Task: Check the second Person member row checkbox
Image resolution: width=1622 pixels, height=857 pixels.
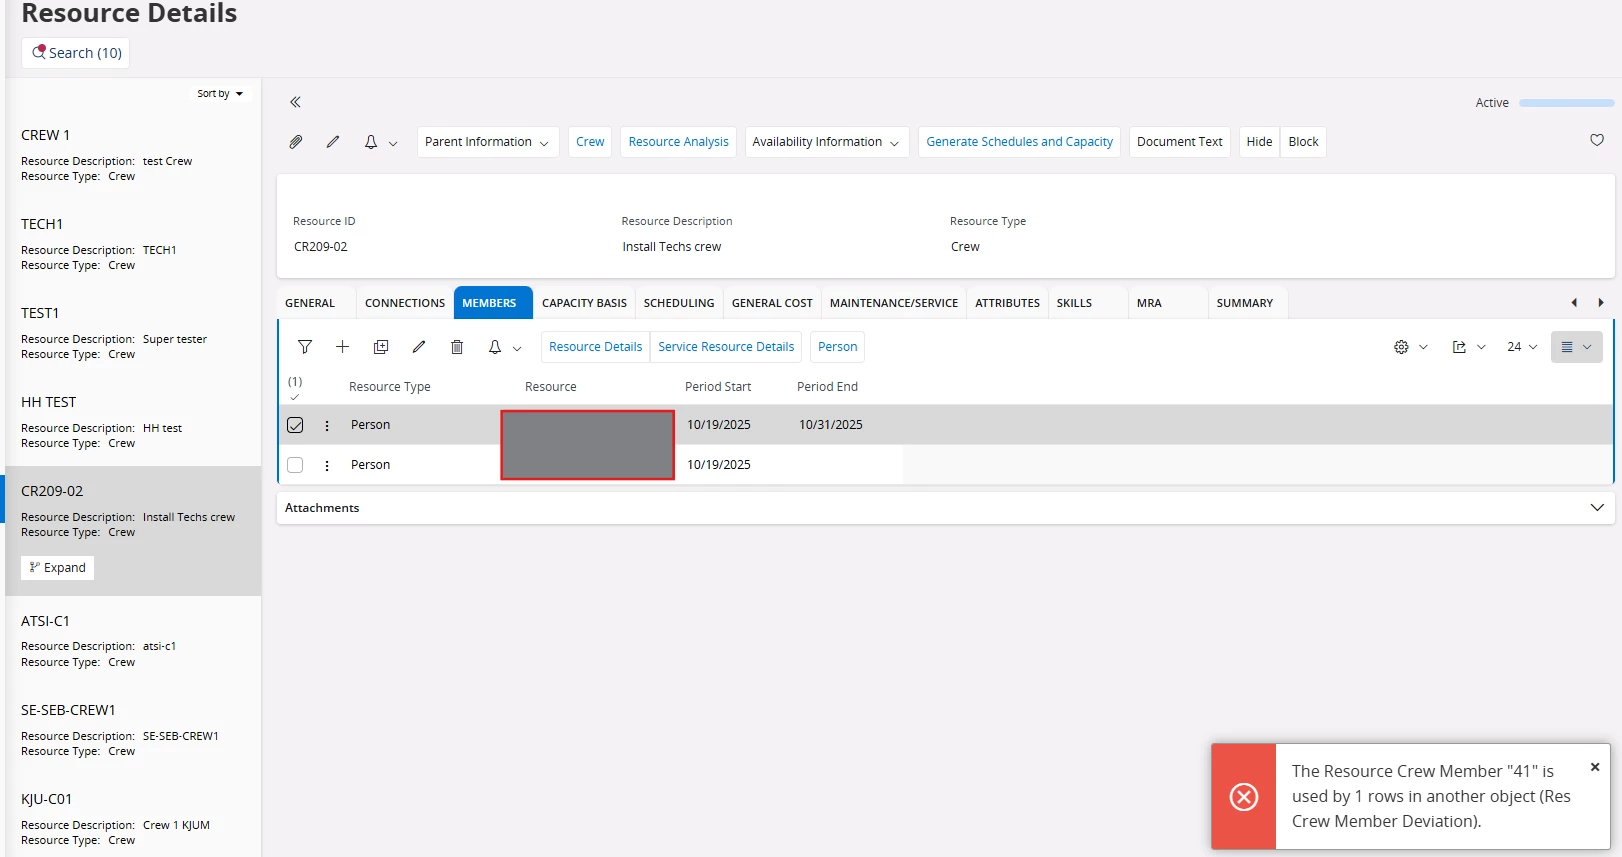Action: tap(295, 465)
